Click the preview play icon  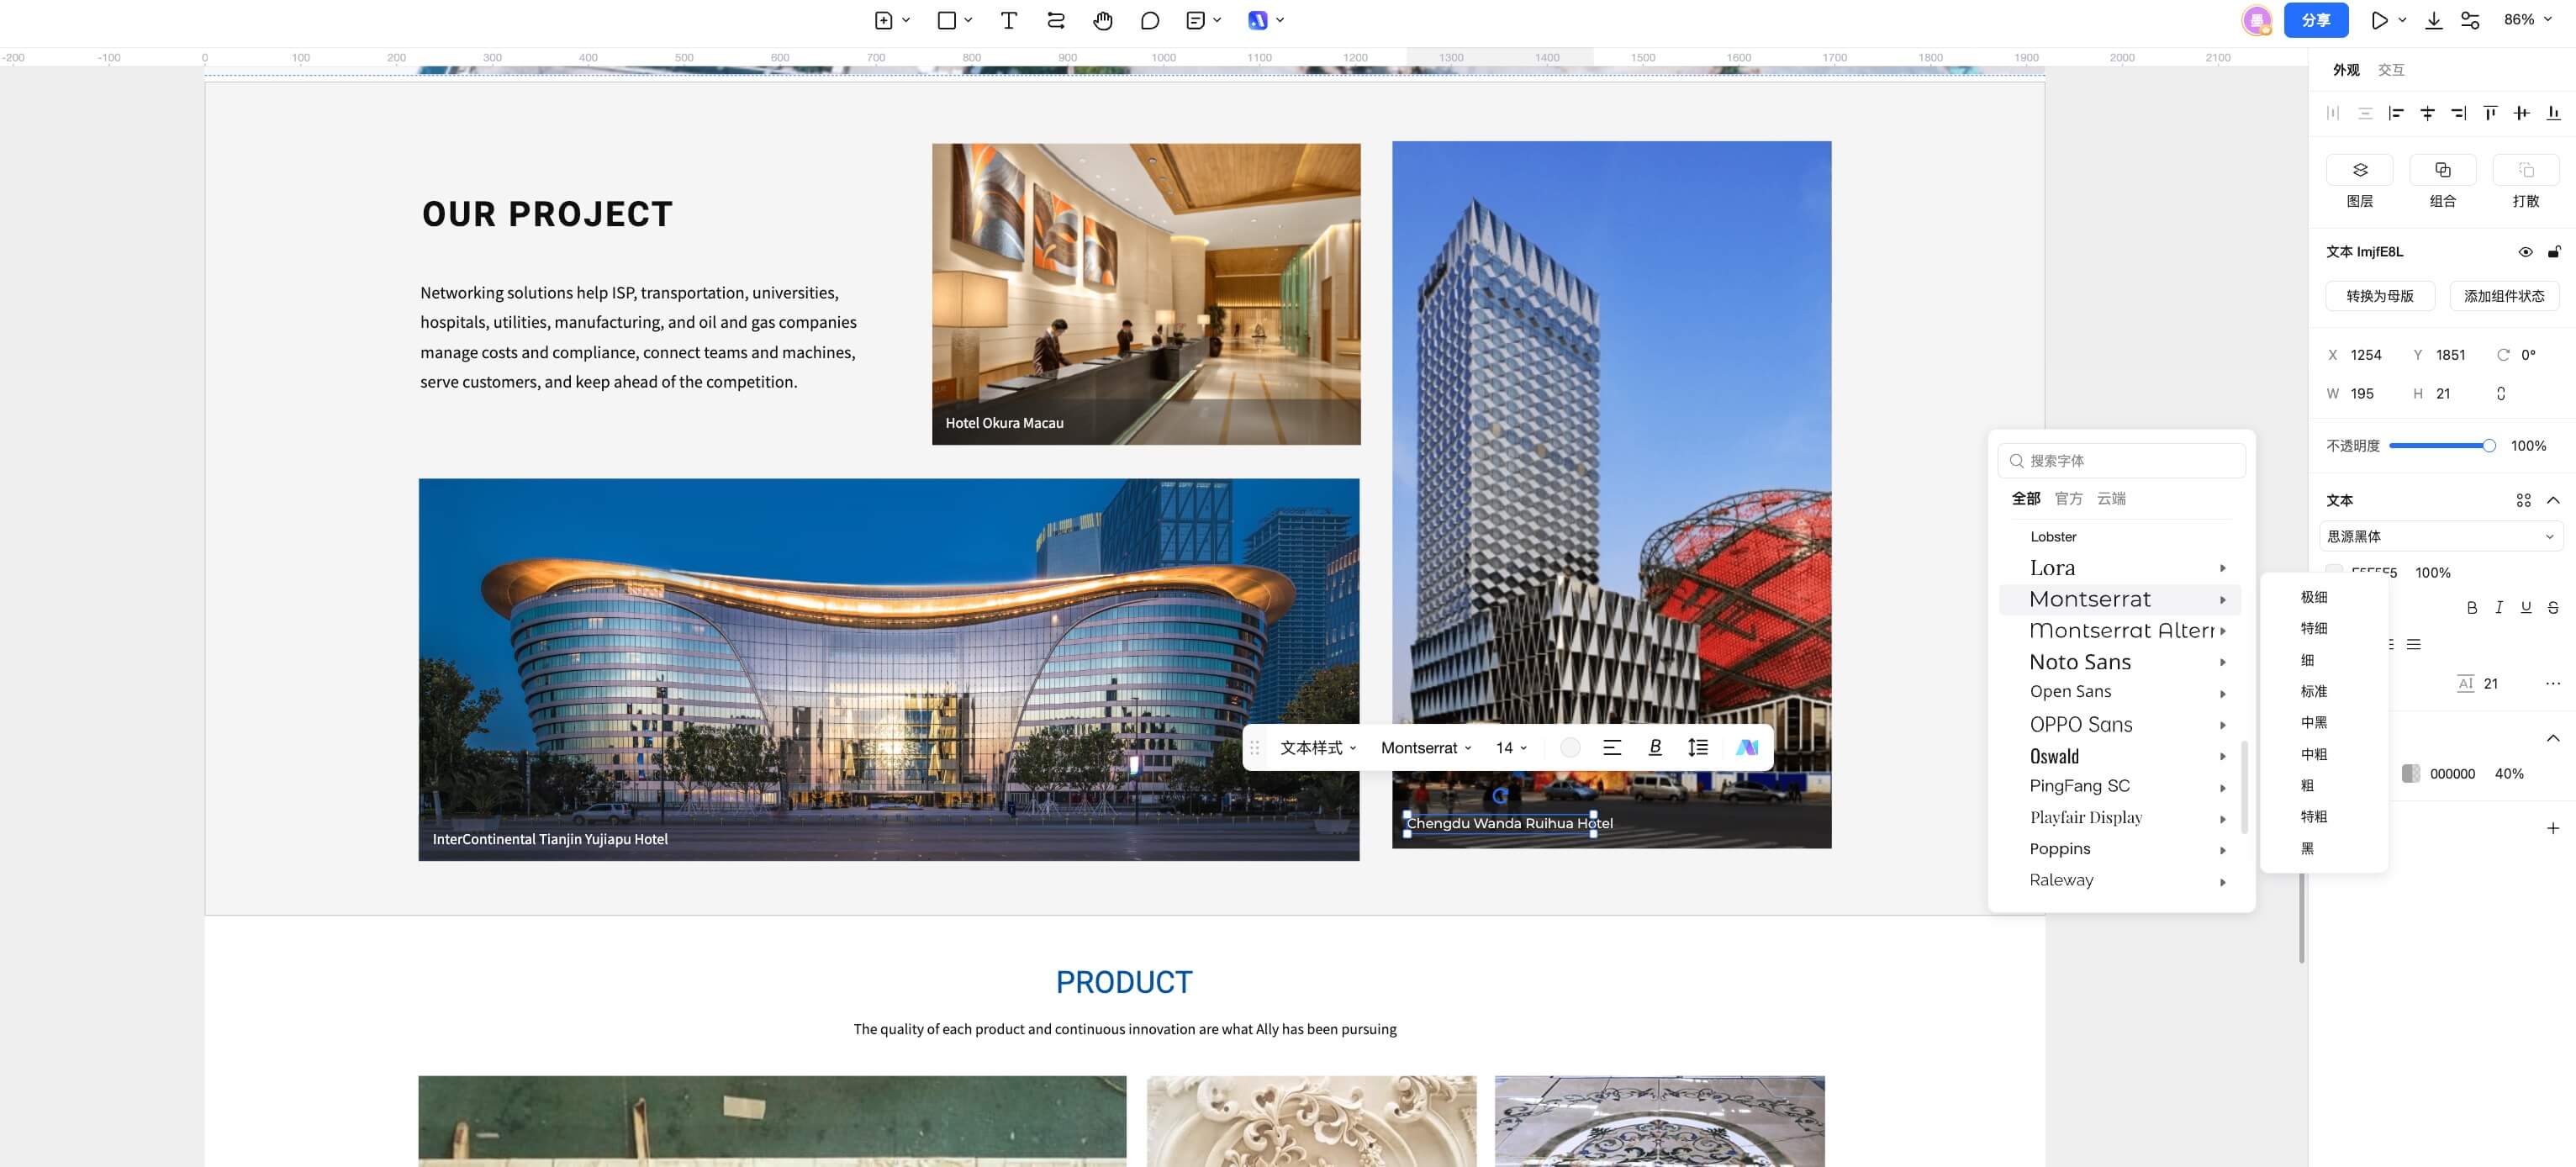(2379, 20)
